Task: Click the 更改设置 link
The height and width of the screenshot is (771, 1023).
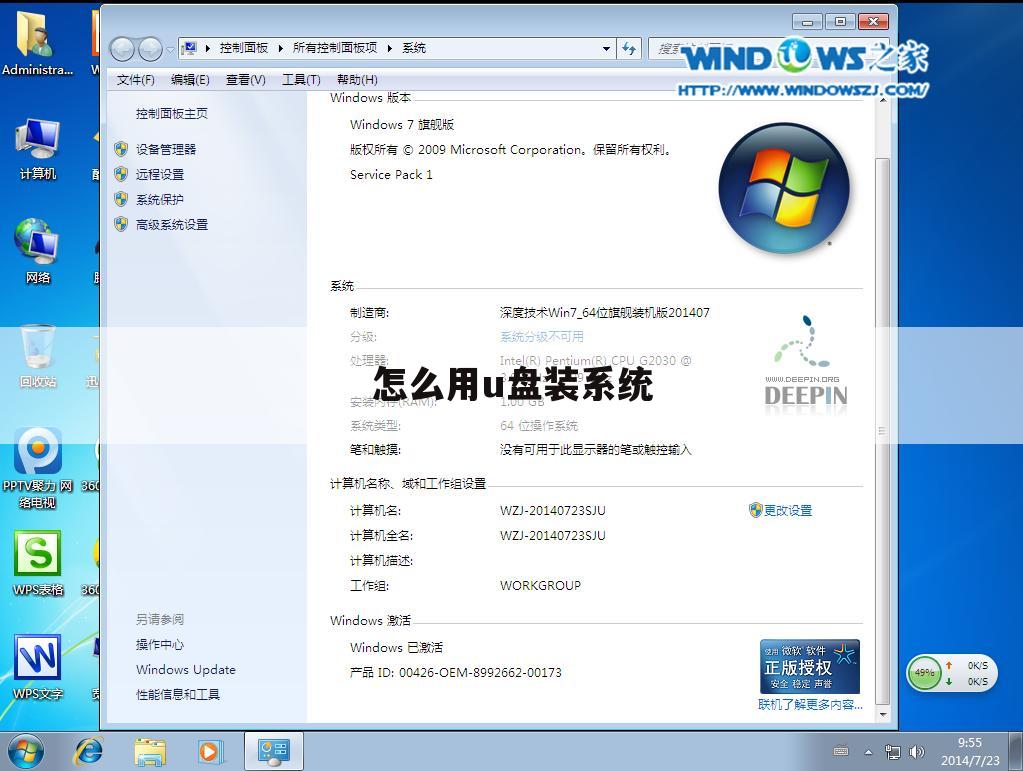Action: [x=788, y=510]
